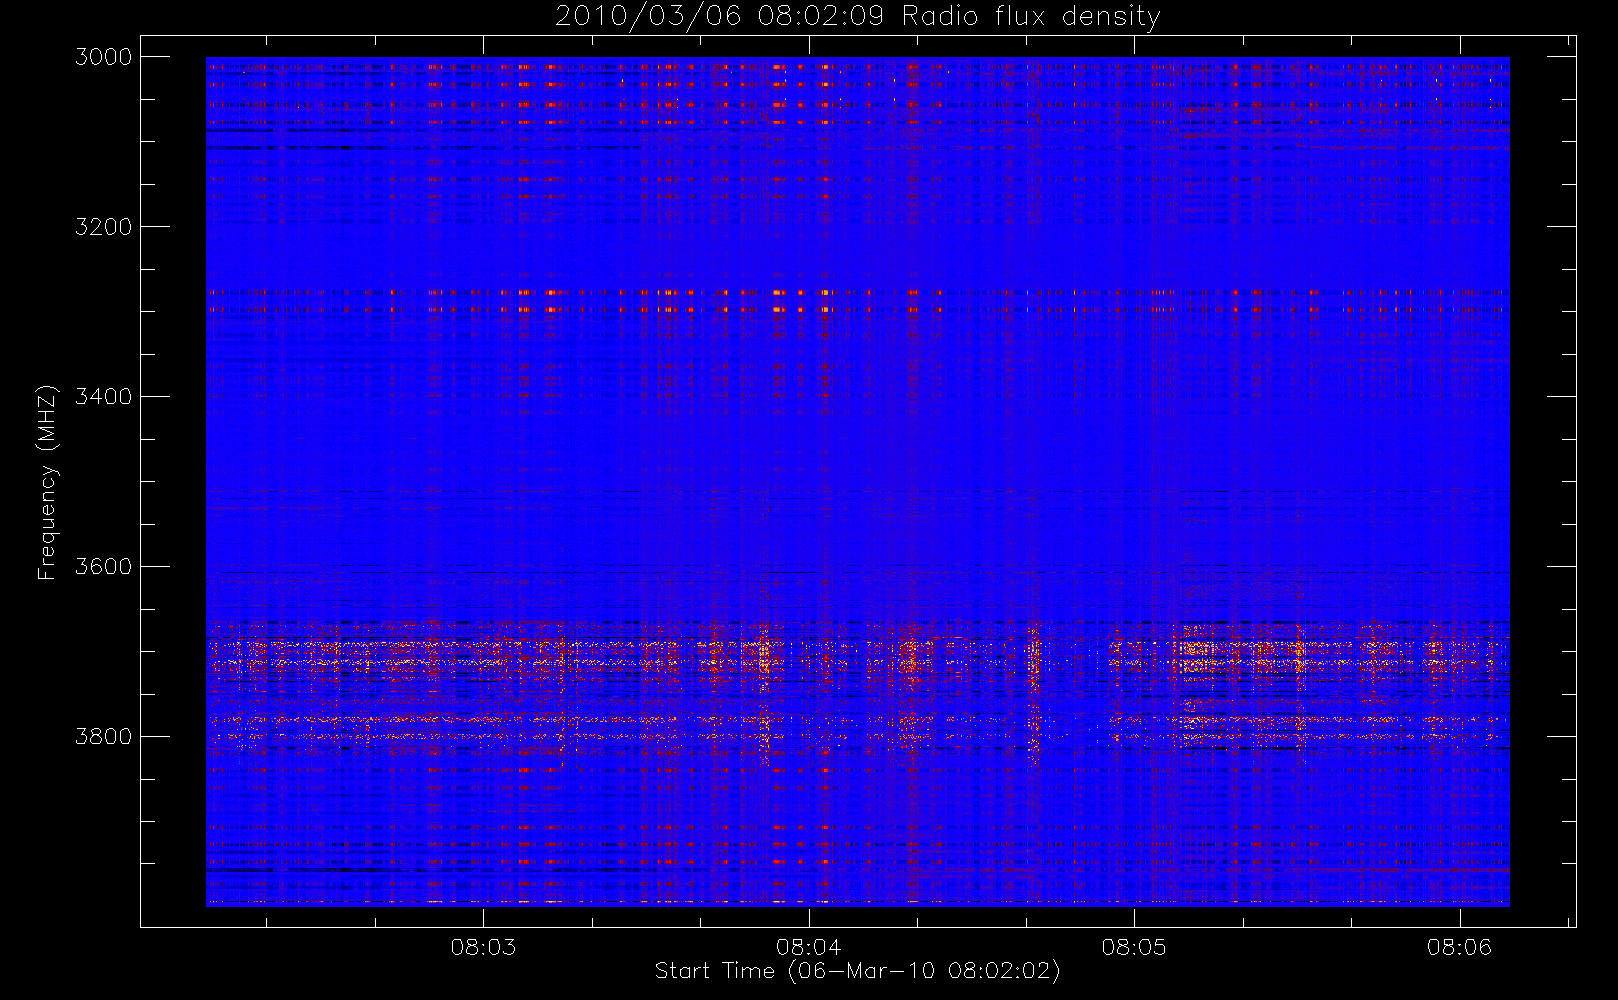Click the 3800 frequency tick label
The image size is (1618, 1000).
click(x=104, y=737)
